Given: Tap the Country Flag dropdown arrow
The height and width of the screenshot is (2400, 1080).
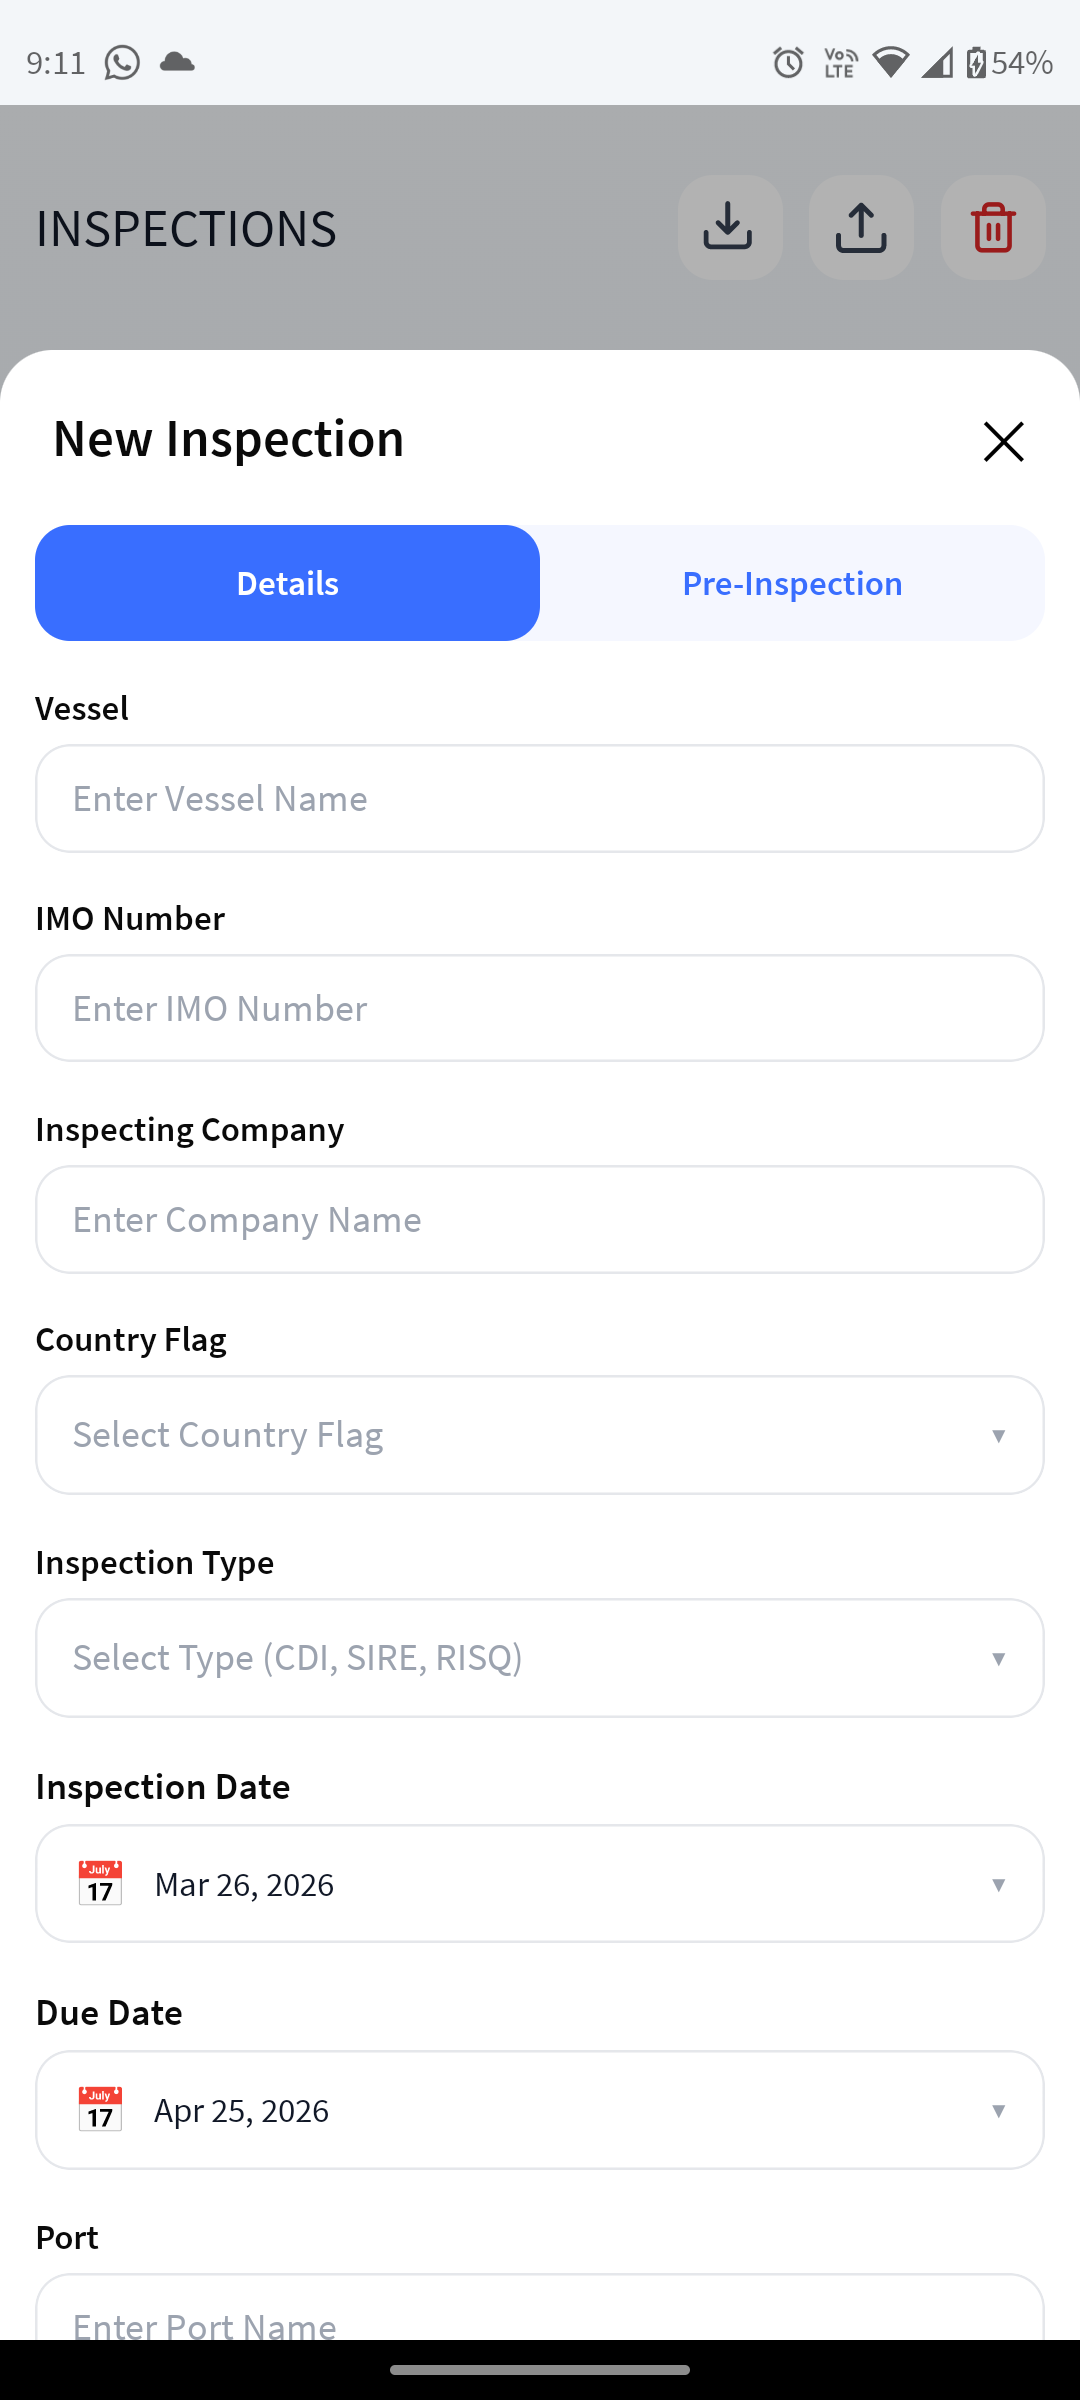Looking at the screenshot, I should (998, 1436).
